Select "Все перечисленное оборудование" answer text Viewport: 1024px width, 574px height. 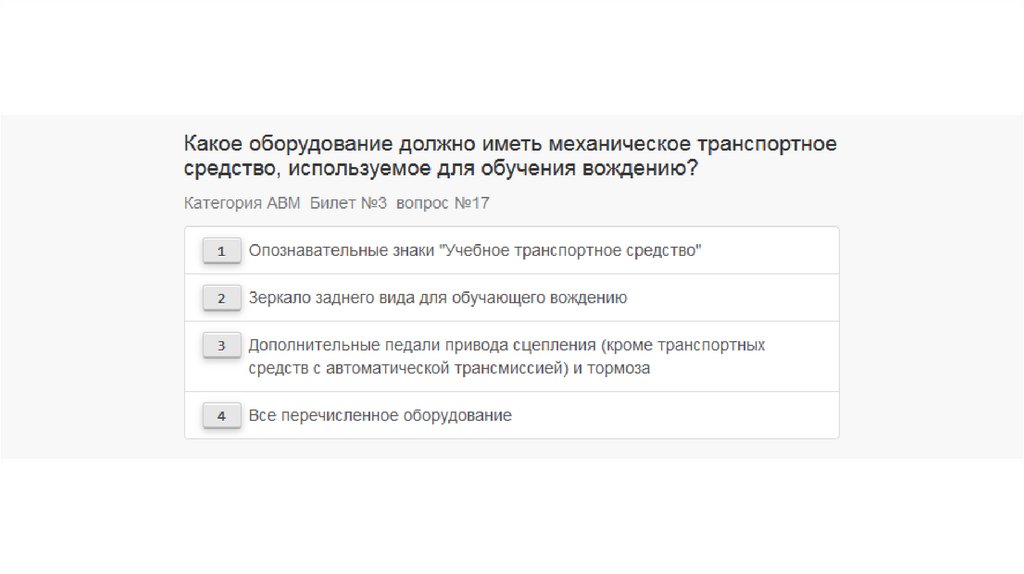[380, 415]
